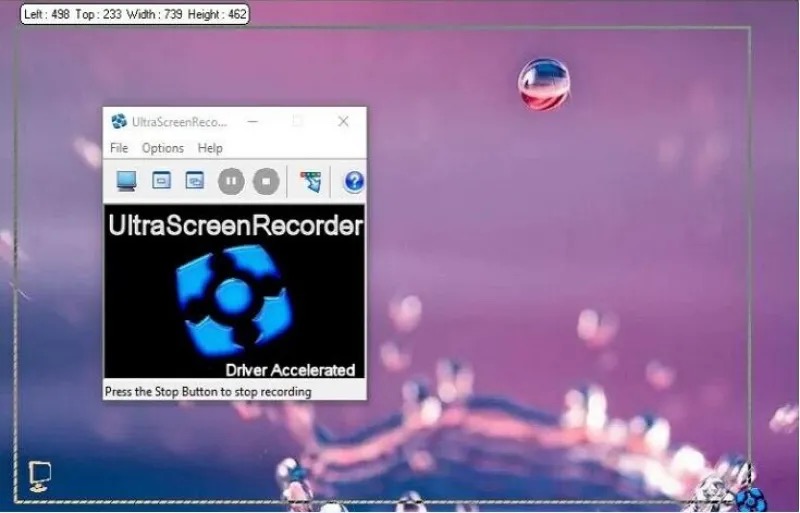Open the Help menu

pos(210,148)
